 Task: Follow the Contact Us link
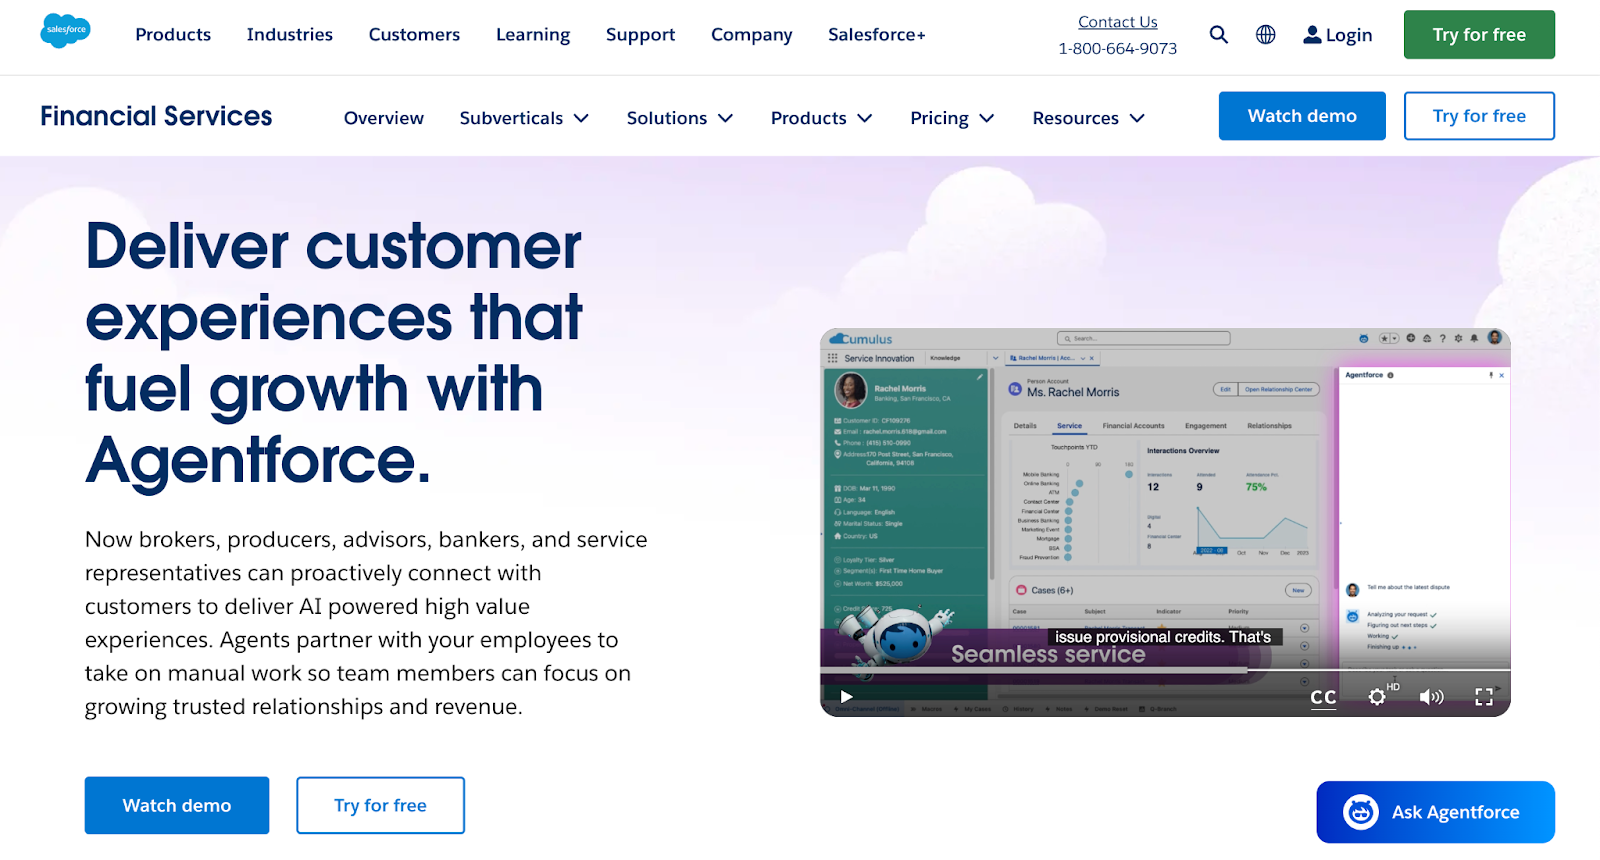pos(1118,22)
